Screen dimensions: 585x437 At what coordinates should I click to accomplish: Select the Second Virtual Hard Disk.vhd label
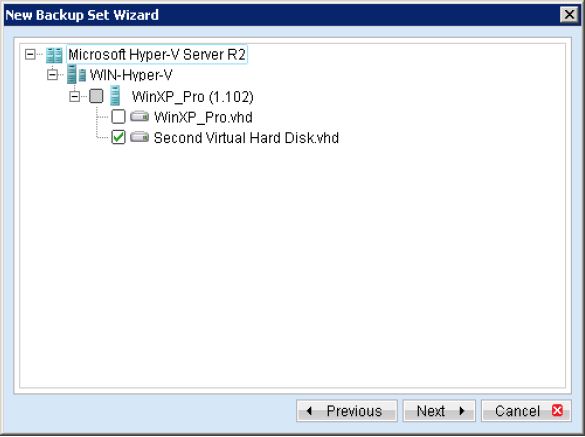246,138
